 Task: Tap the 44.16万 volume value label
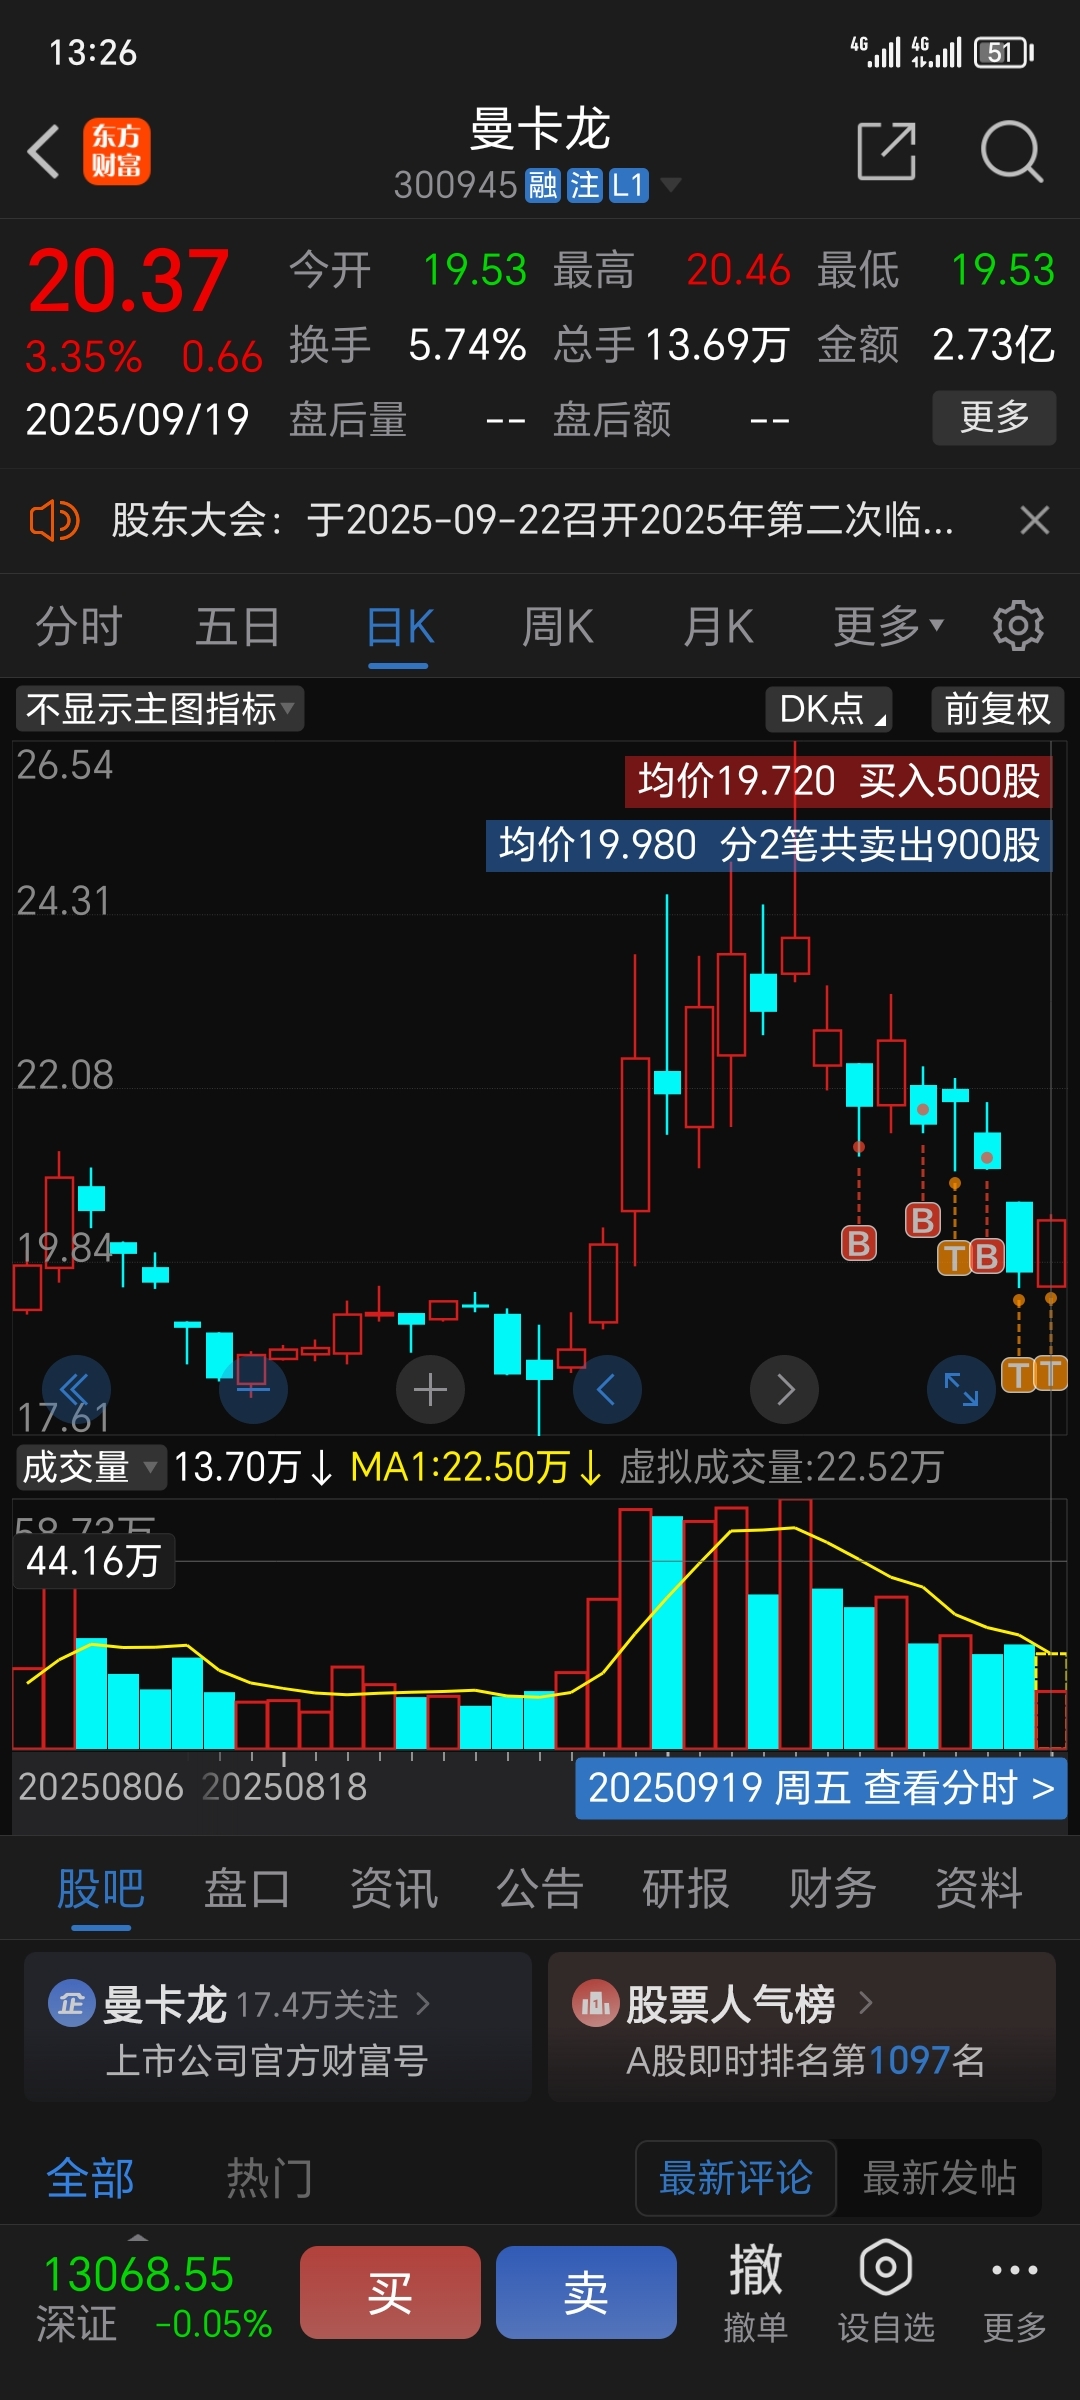(93, 1561)
